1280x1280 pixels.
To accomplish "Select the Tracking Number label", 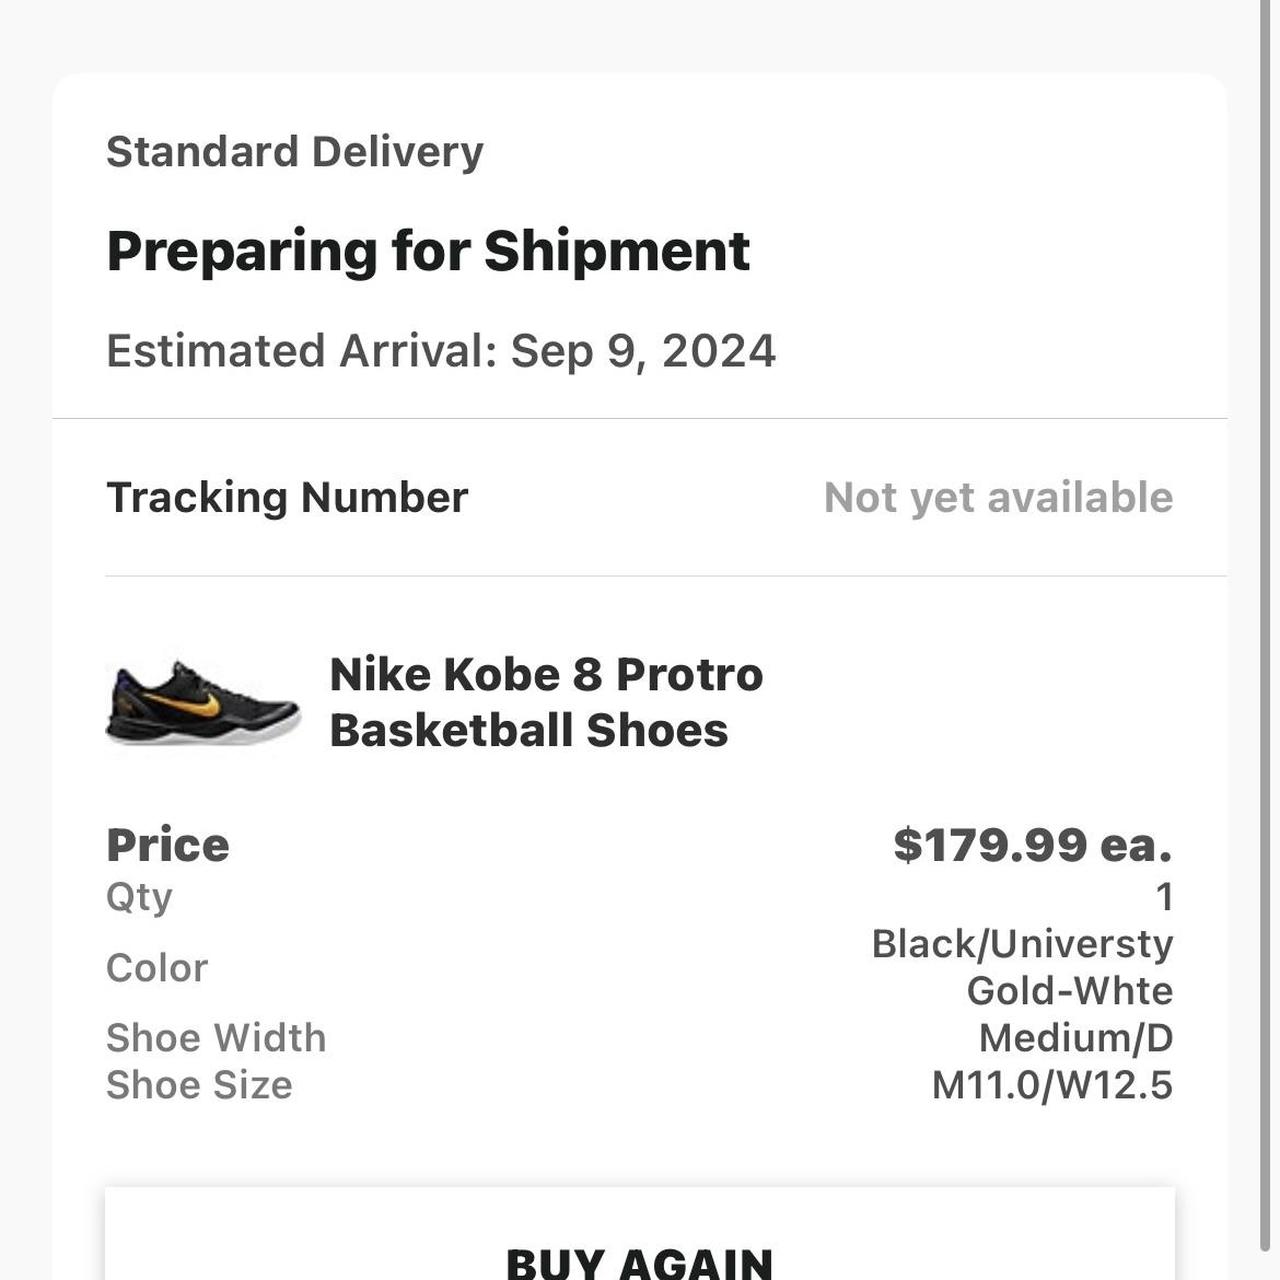I will tap(287, 497).
